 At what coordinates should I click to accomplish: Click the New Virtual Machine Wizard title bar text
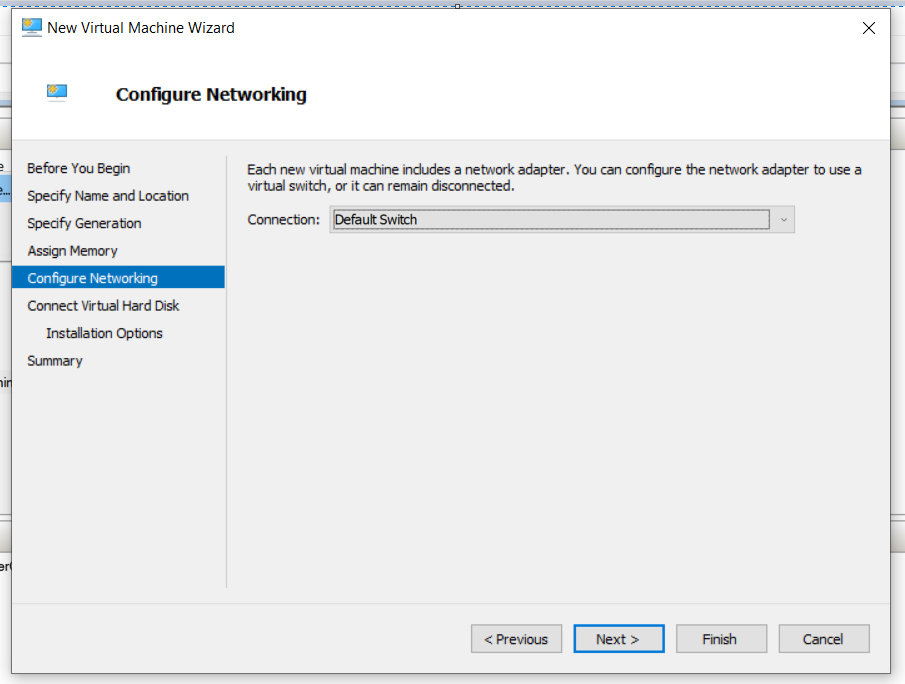pyautogui.click(x=141, y=28)
